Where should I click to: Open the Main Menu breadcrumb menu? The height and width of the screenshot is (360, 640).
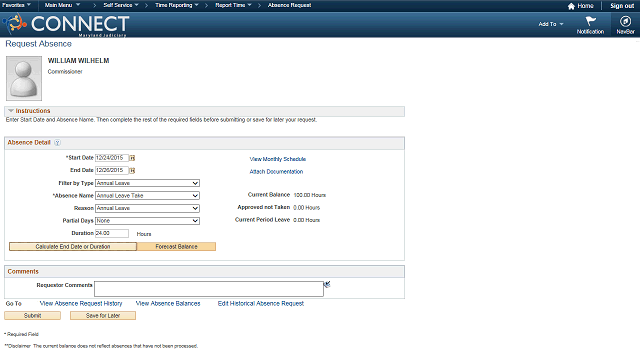click(62, 5)
